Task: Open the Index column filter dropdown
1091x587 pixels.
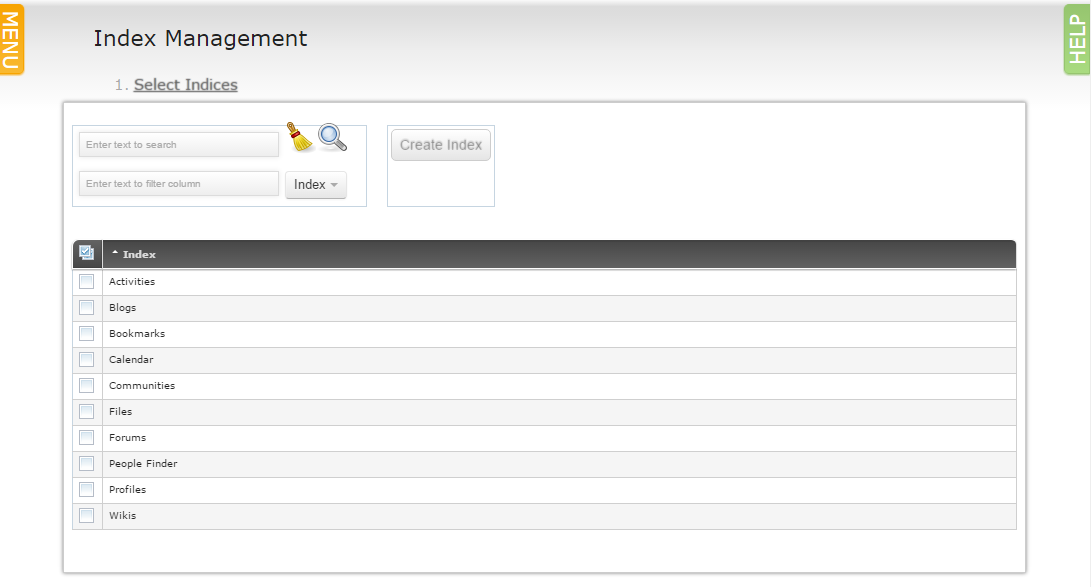Action: pos(316,184)
